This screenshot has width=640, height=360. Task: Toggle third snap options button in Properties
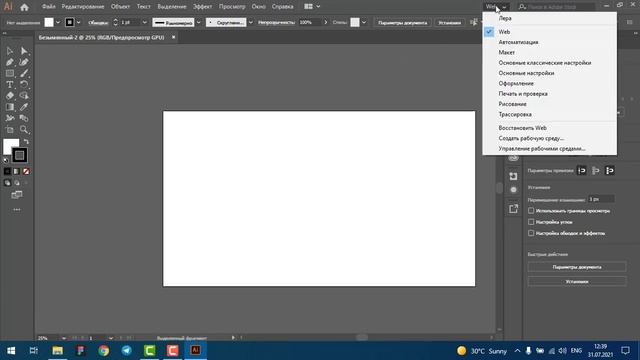[x=609, y=171]
